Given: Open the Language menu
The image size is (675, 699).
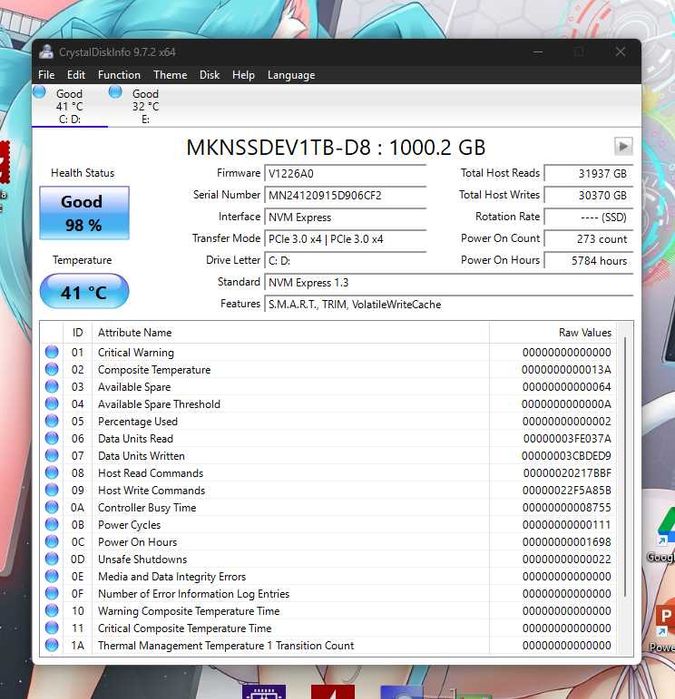Looking at the screenshot, I should pos(291,75).
